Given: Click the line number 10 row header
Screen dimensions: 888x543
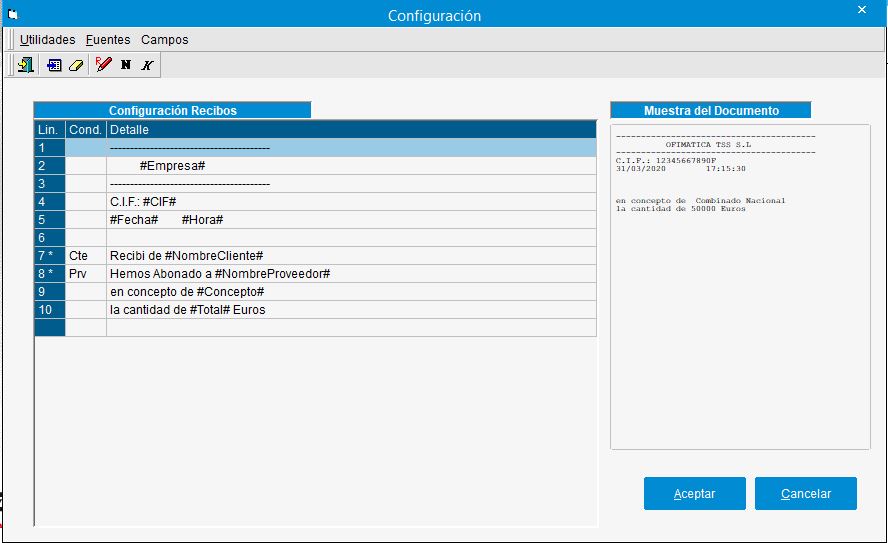Looking at the screenshot, I should click(50, 310).
